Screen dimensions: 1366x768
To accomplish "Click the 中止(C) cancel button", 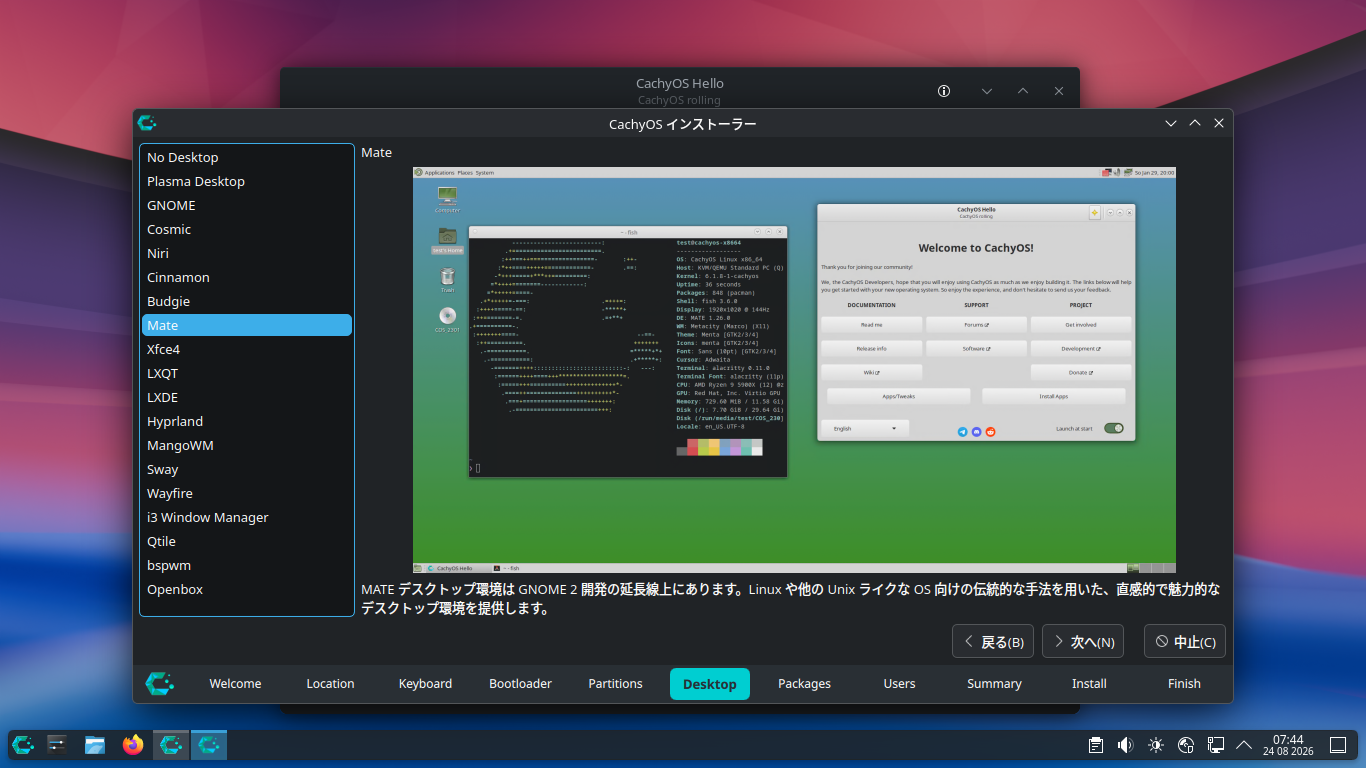I will tap(1185, 642).
